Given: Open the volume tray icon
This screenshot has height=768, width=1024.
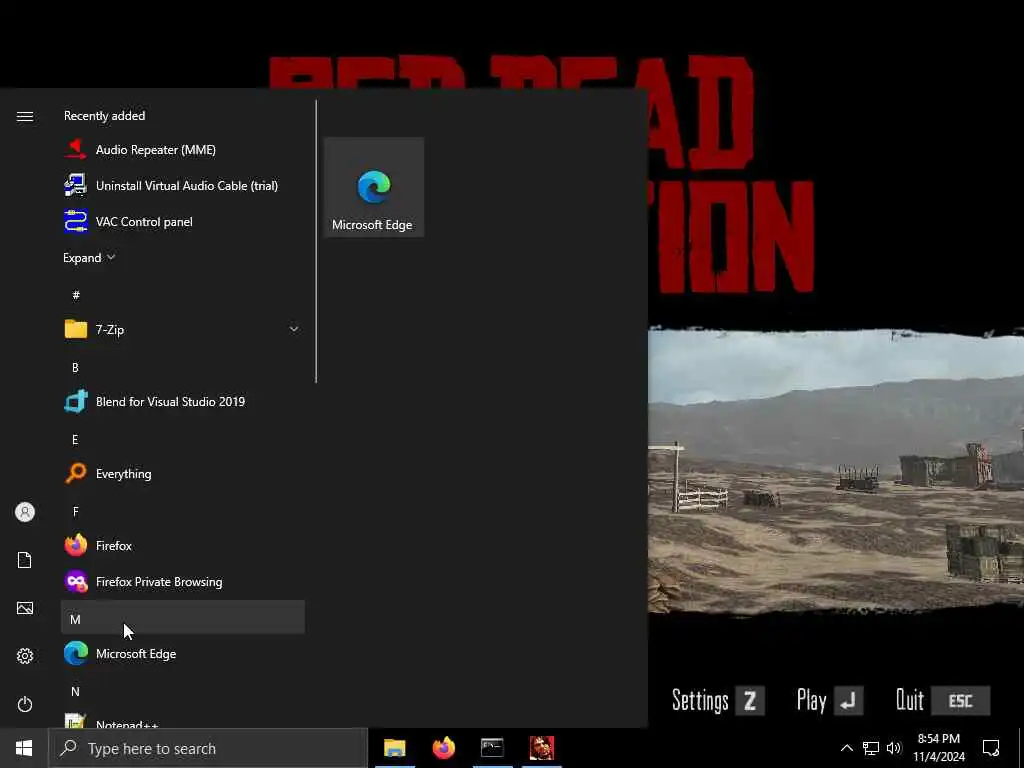Looking at the screenshot, I should pos(894,748).
